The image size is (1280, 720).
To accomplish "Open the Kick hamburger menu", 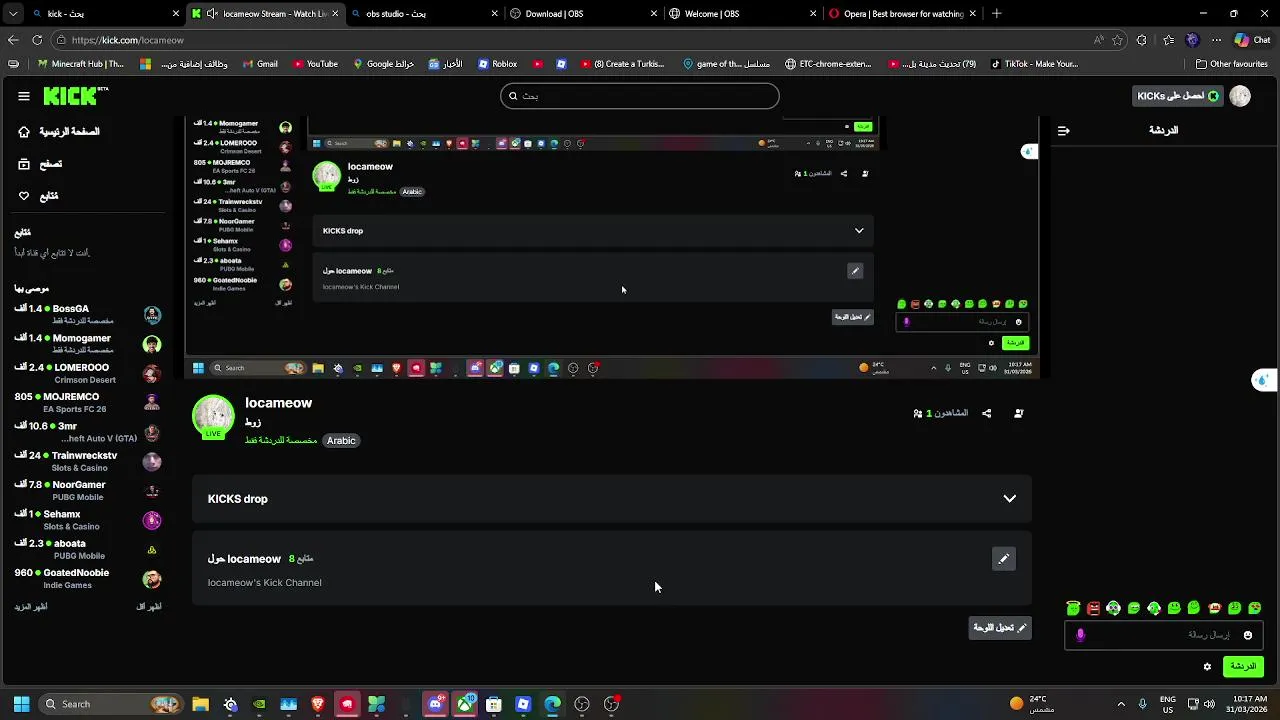I will pos(24,96).
